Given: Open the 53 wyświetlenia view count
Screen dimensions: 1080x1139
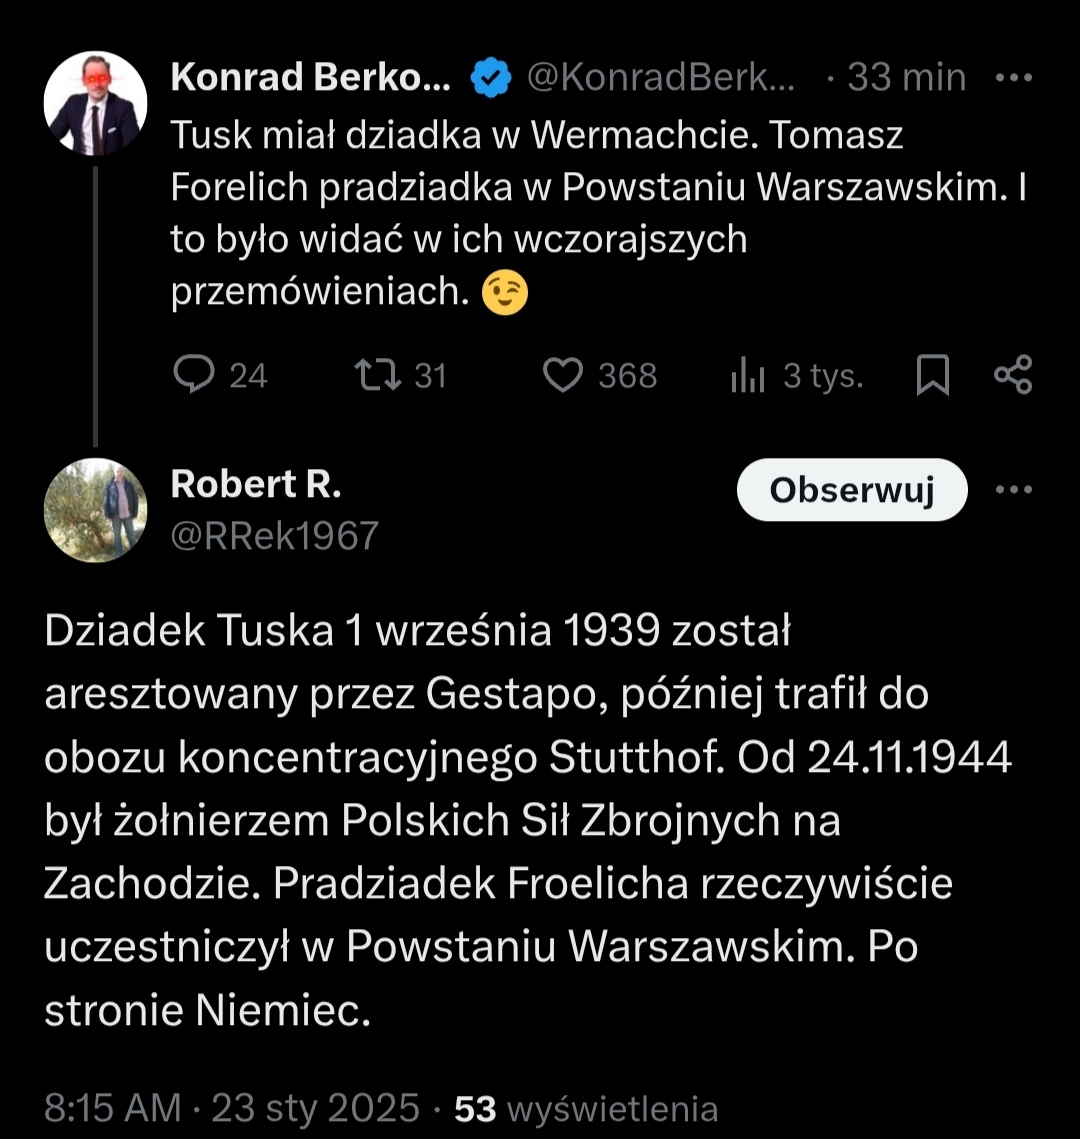Looking at the screenshot, I should [586, 1108].
